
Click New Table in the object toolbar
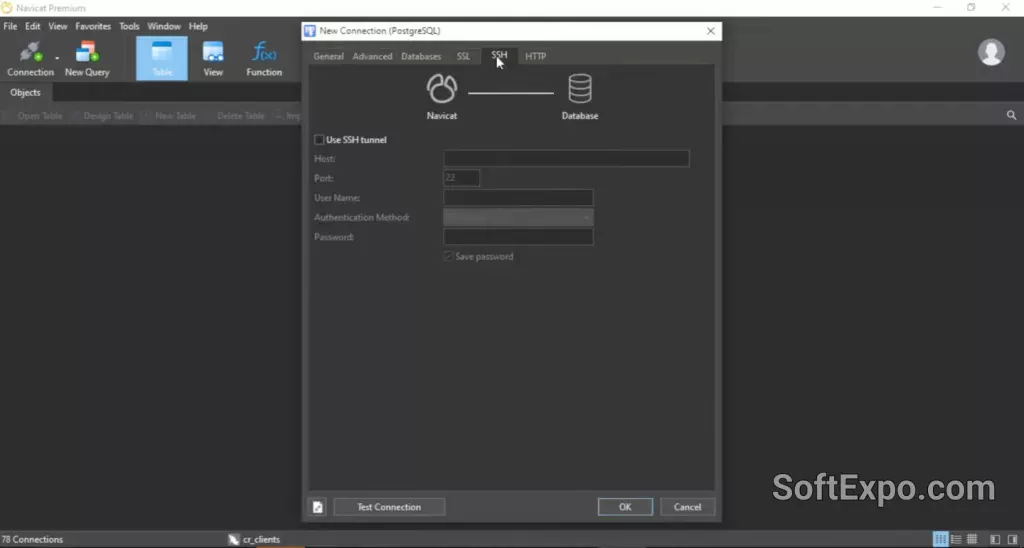pyautogui.click(x=175, y=116)
